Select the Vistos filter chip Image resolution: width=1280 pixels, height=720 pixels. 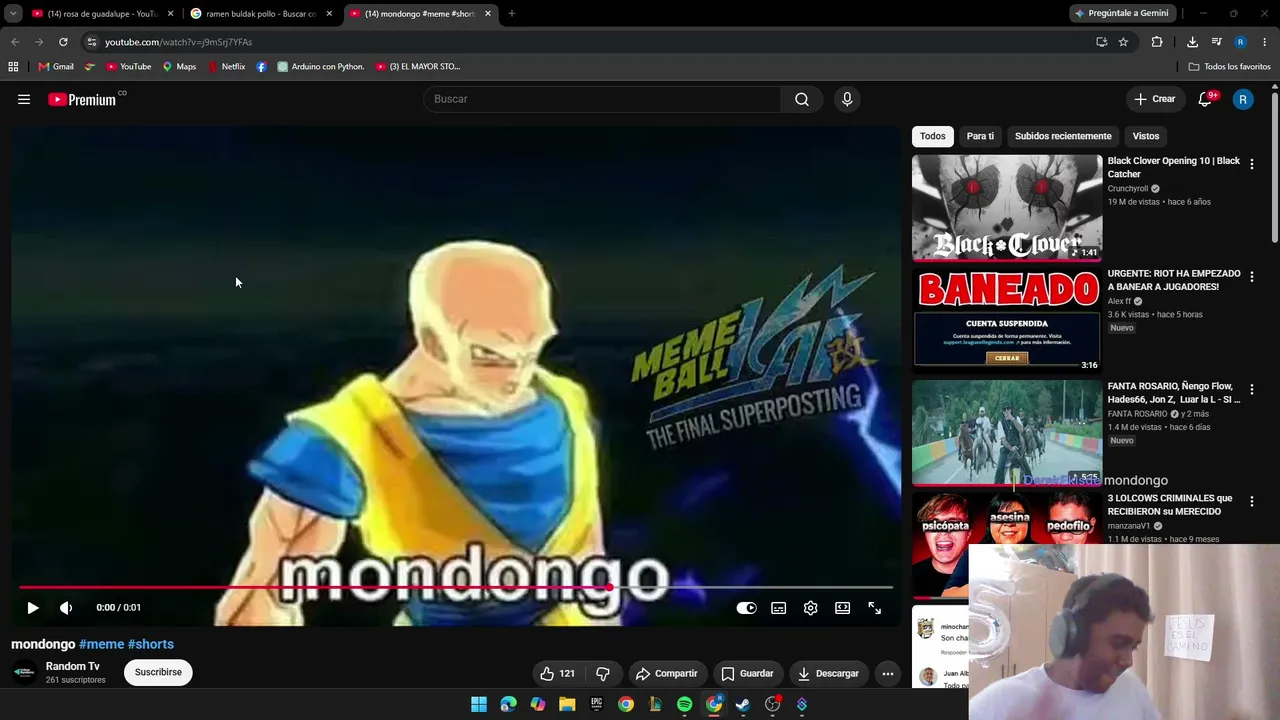(1146, 136)
